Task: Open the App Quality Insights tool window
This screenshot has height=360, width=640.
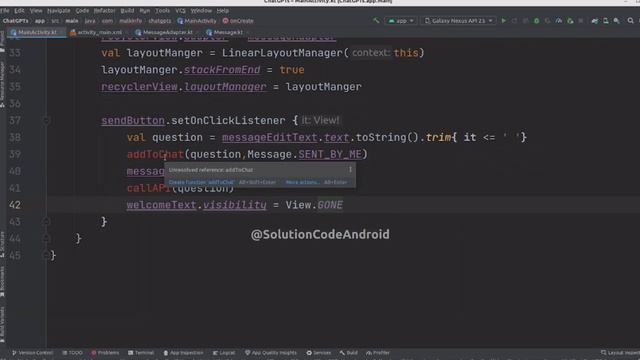Action: (271, 353)
